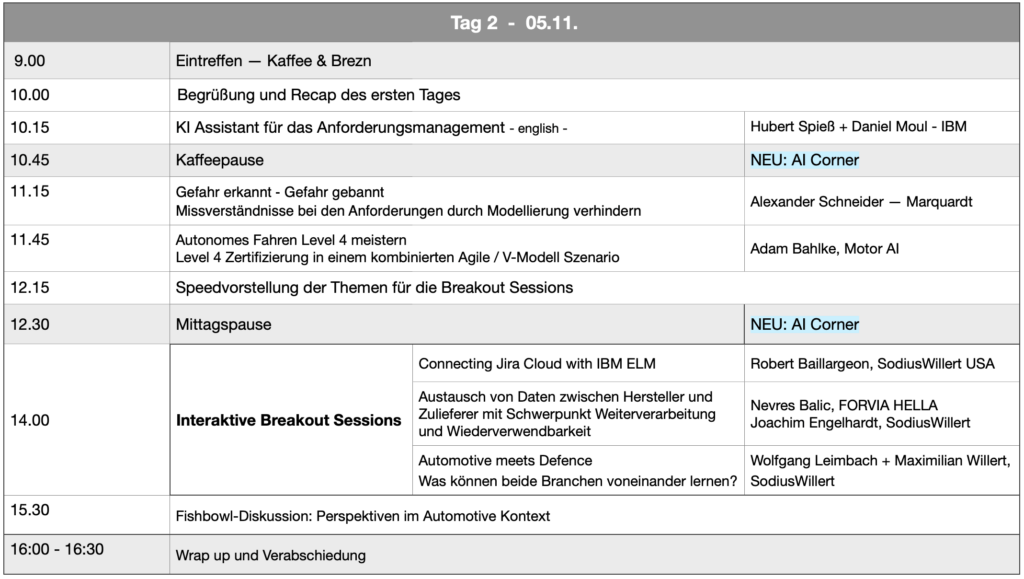Image resolution: width=1024 pixels, height=579 pixels.
Task: Click 'Fishbowl-Diskussion: Perspektiven im Automotive Kontext'
Action: pyautogui.click(x=362, y=516)
